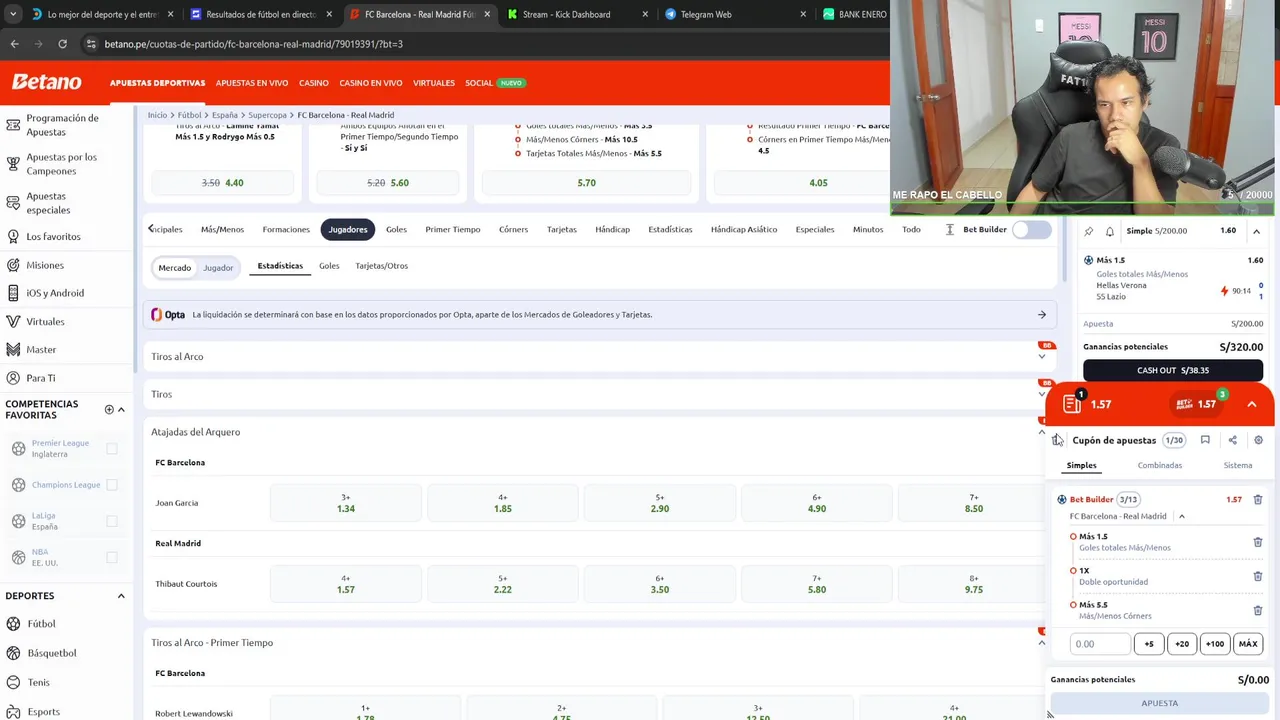
Task: Open bet slip settings gear
Action: coord(1258,440)
